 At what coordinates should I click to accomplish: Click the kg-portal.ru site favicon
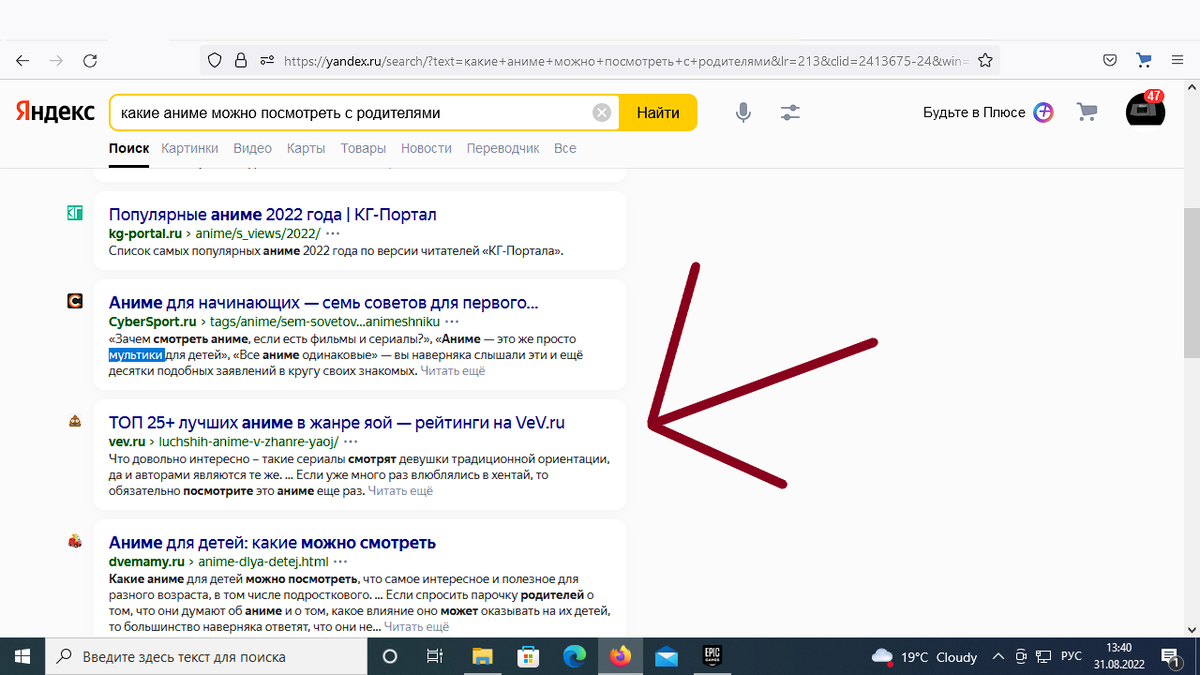point(75,212)
